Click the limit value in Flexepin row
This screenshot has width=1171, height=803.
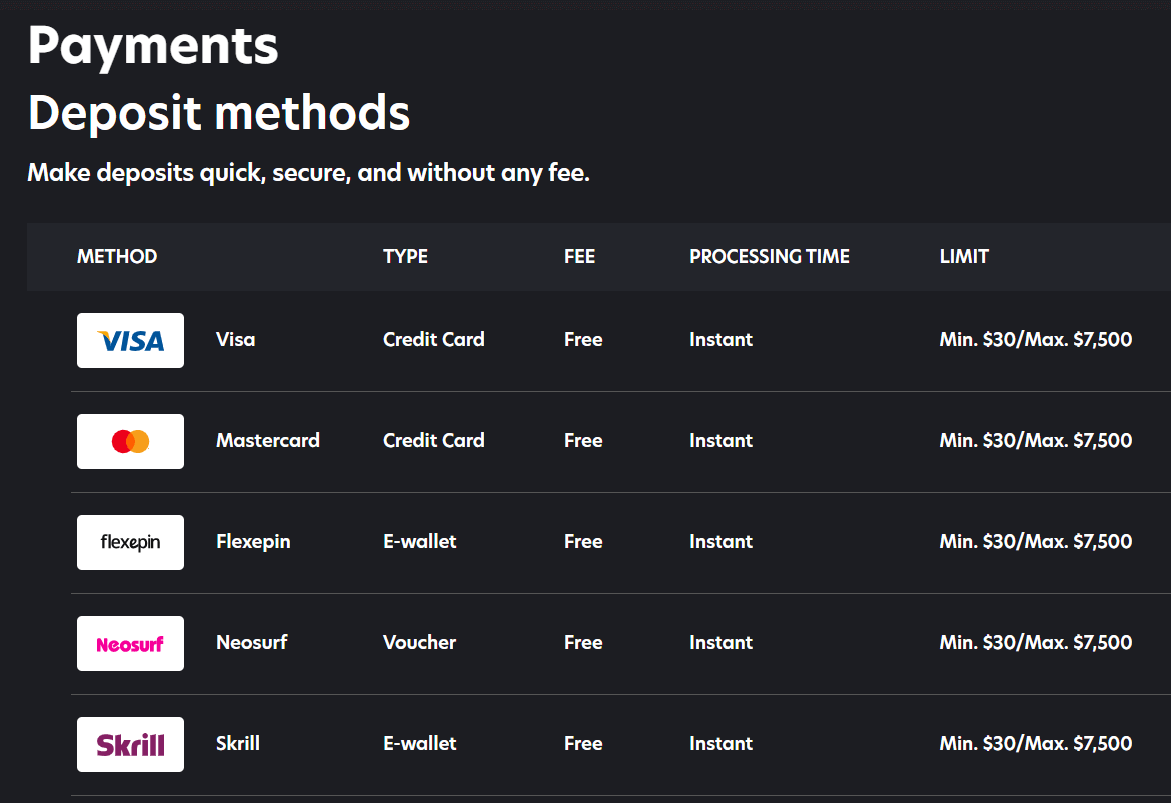tap(1036, 542)
